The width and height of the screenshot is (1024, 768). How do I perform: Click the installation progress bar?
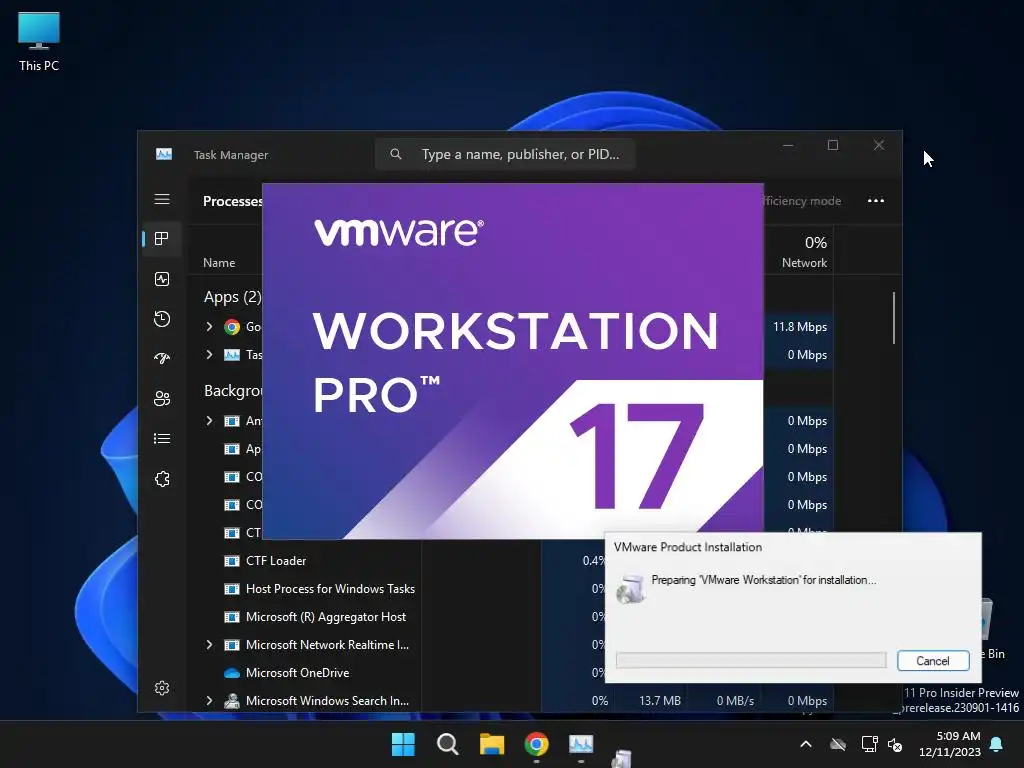751,660
